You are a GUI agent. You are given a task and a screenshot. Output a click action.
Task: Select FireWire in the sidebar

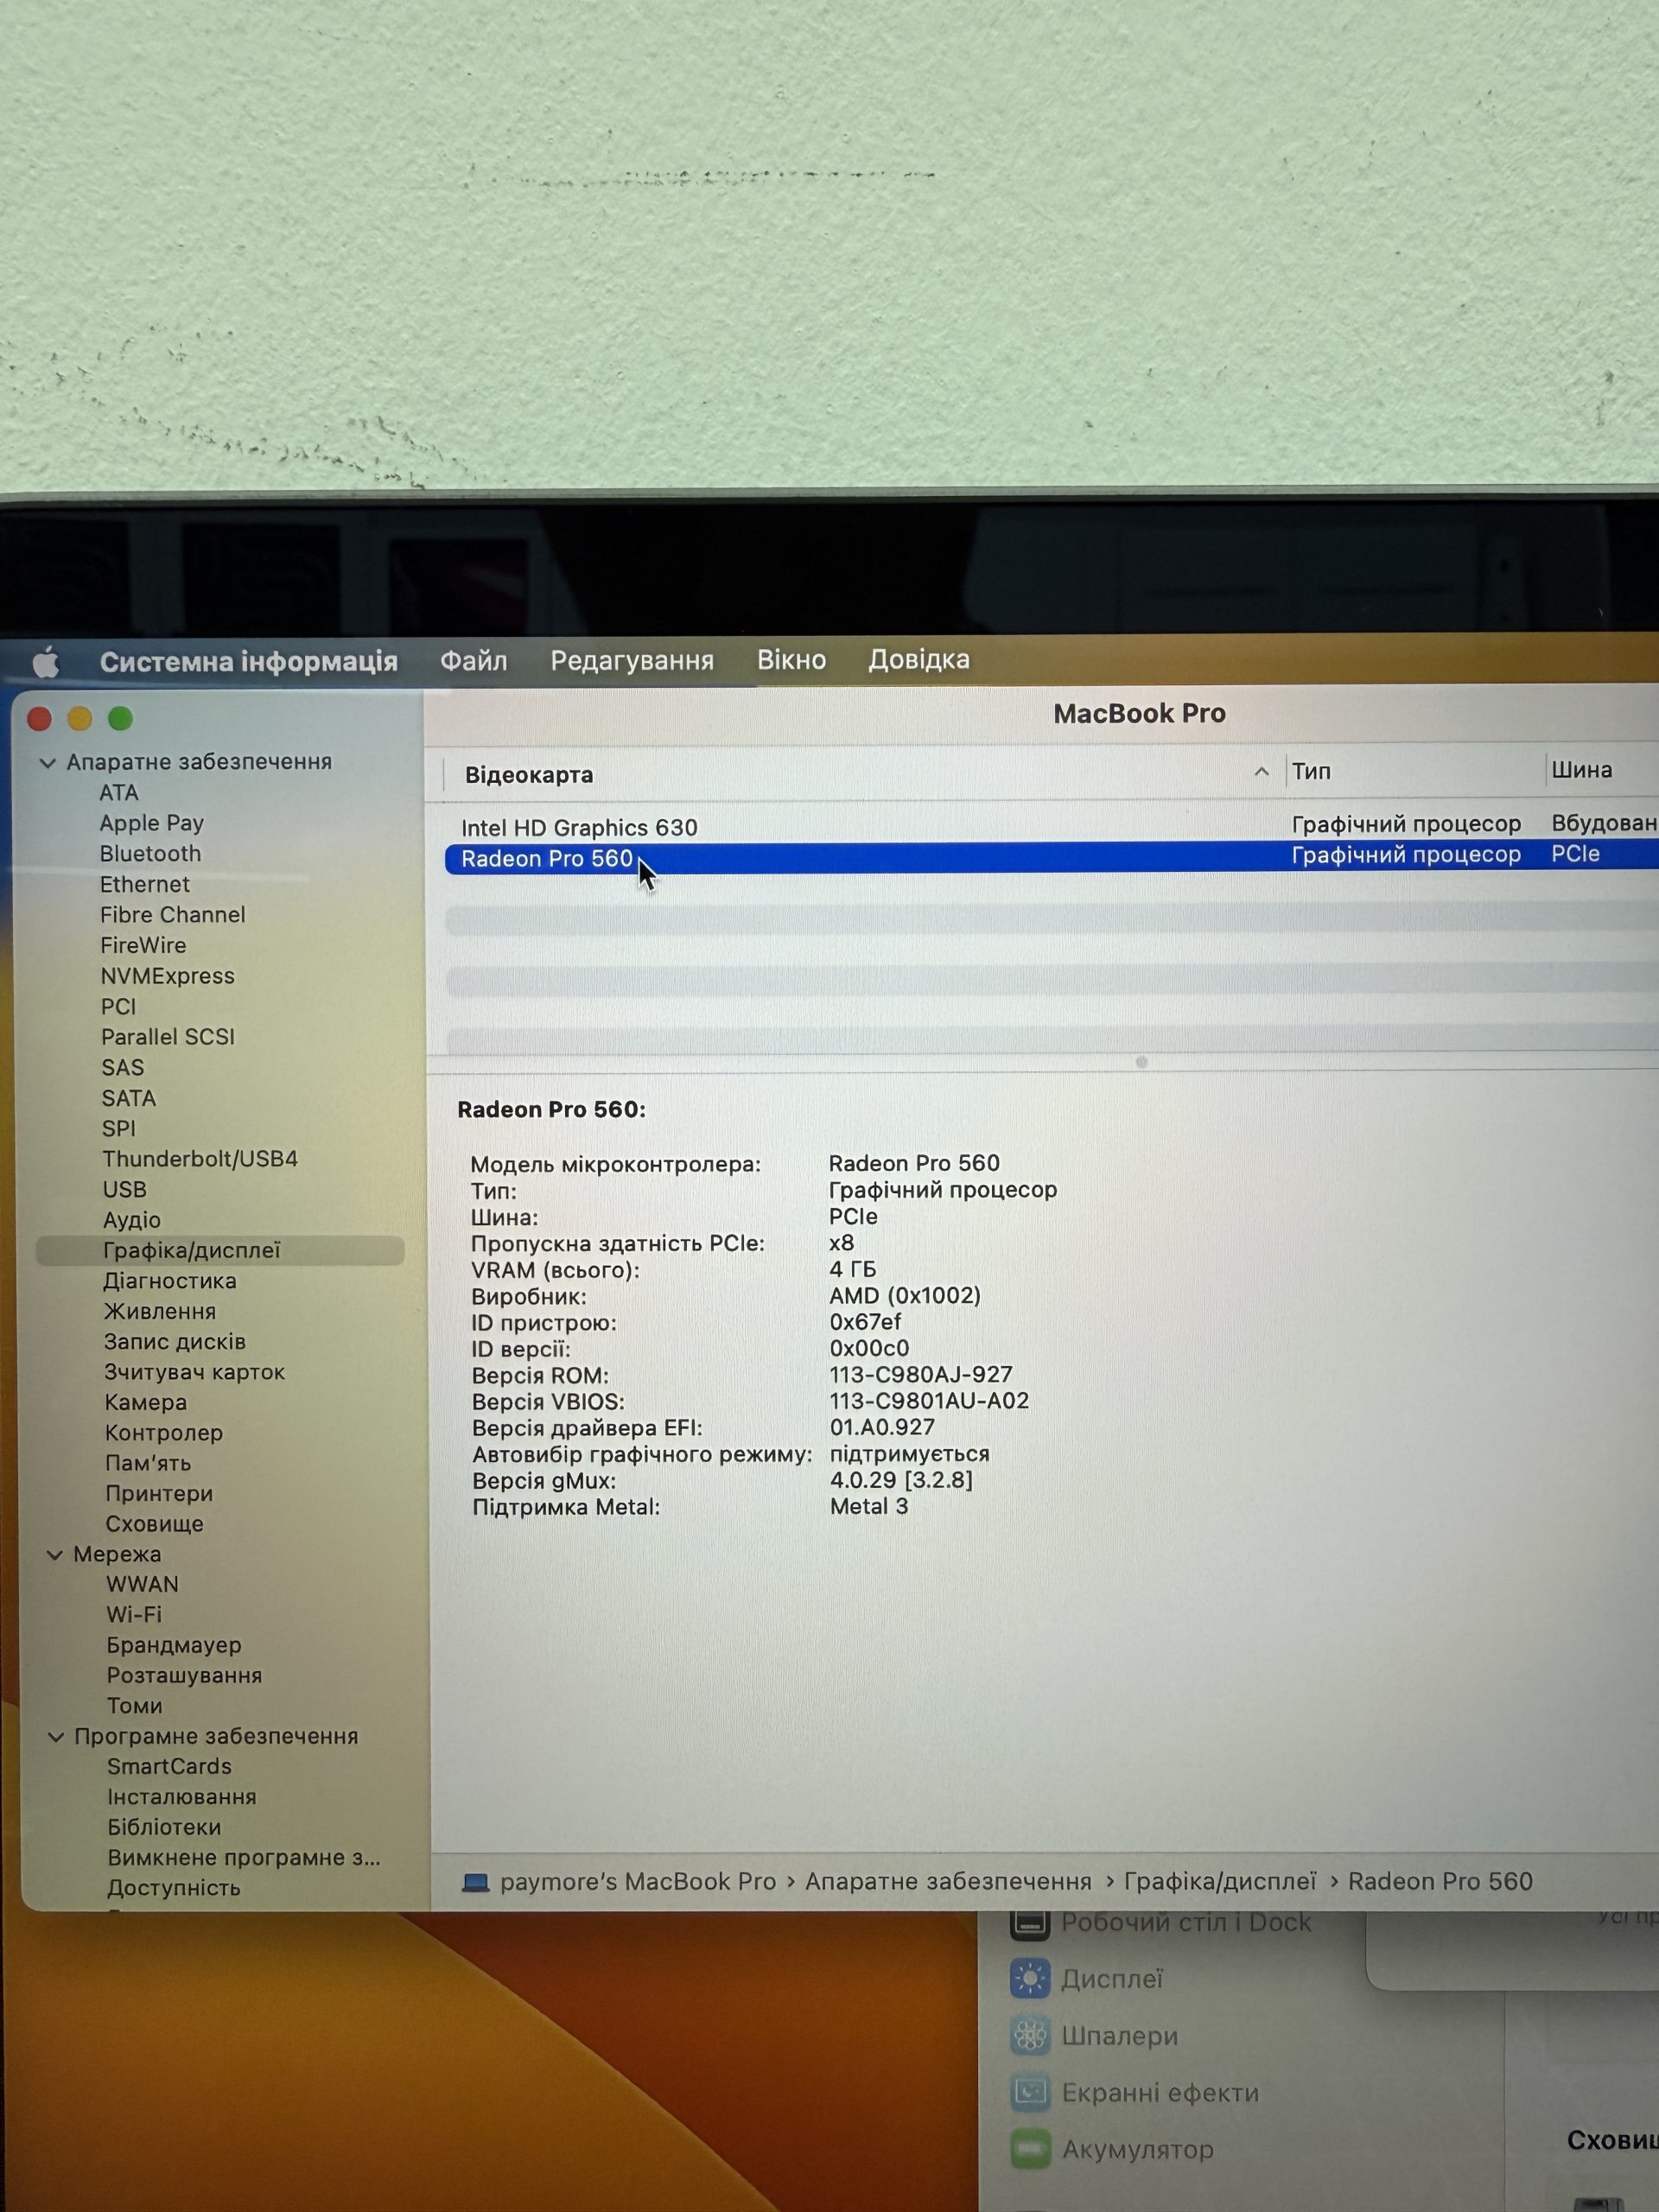[143, 946]
